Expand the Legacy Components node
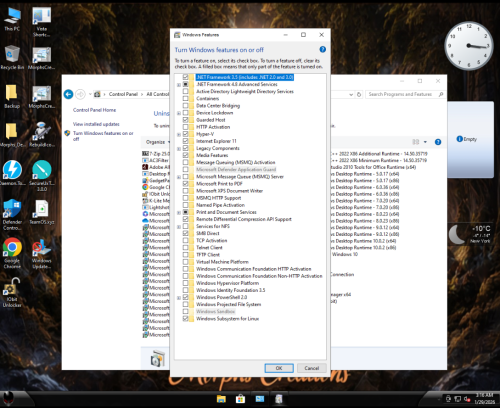This screenshot has width=500, height=408. click(179, 148)
